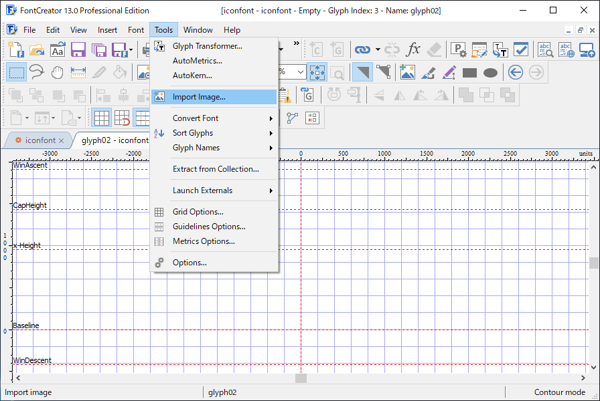Click the Open Installed Font icon

click(x=57, y=50)
